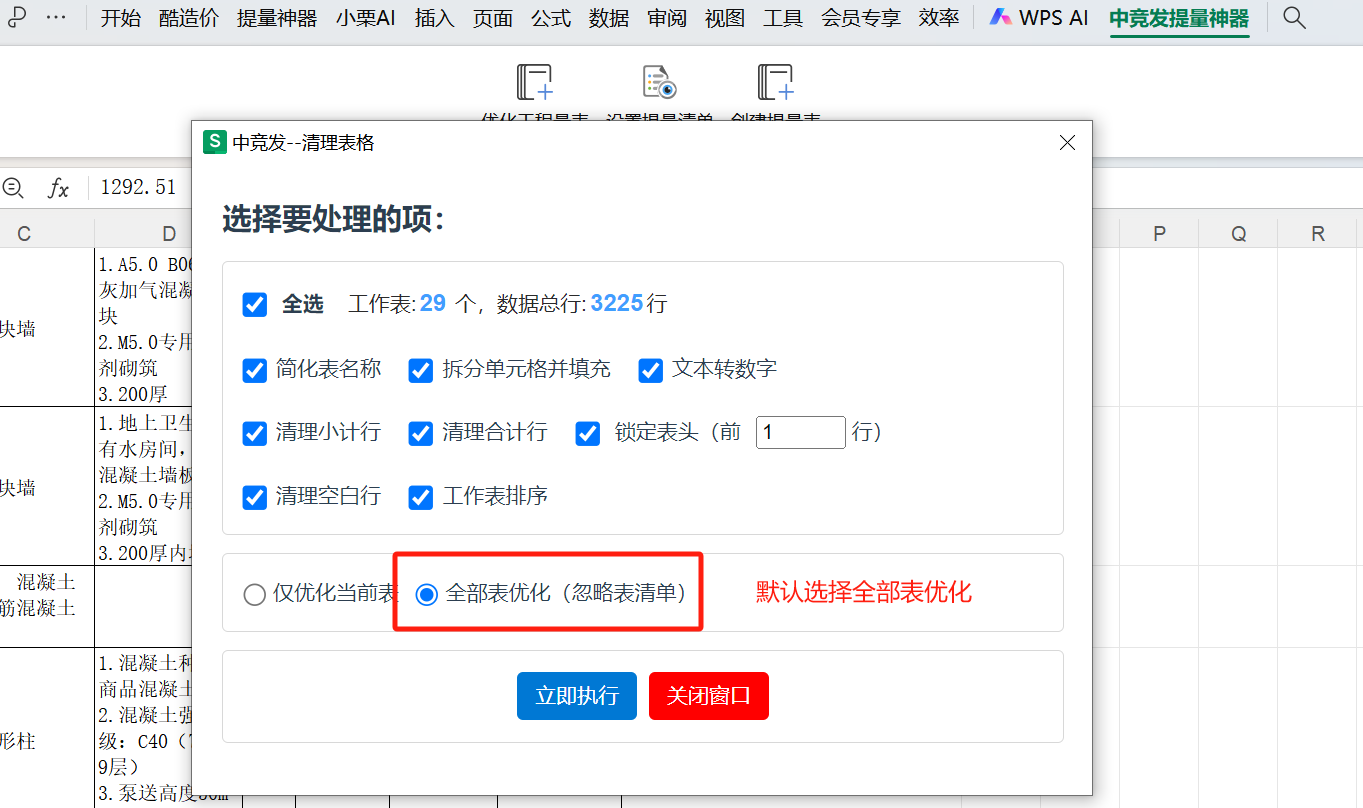Open the 公式 tab
The image size is (1363, 808).
tap(551, 18)
